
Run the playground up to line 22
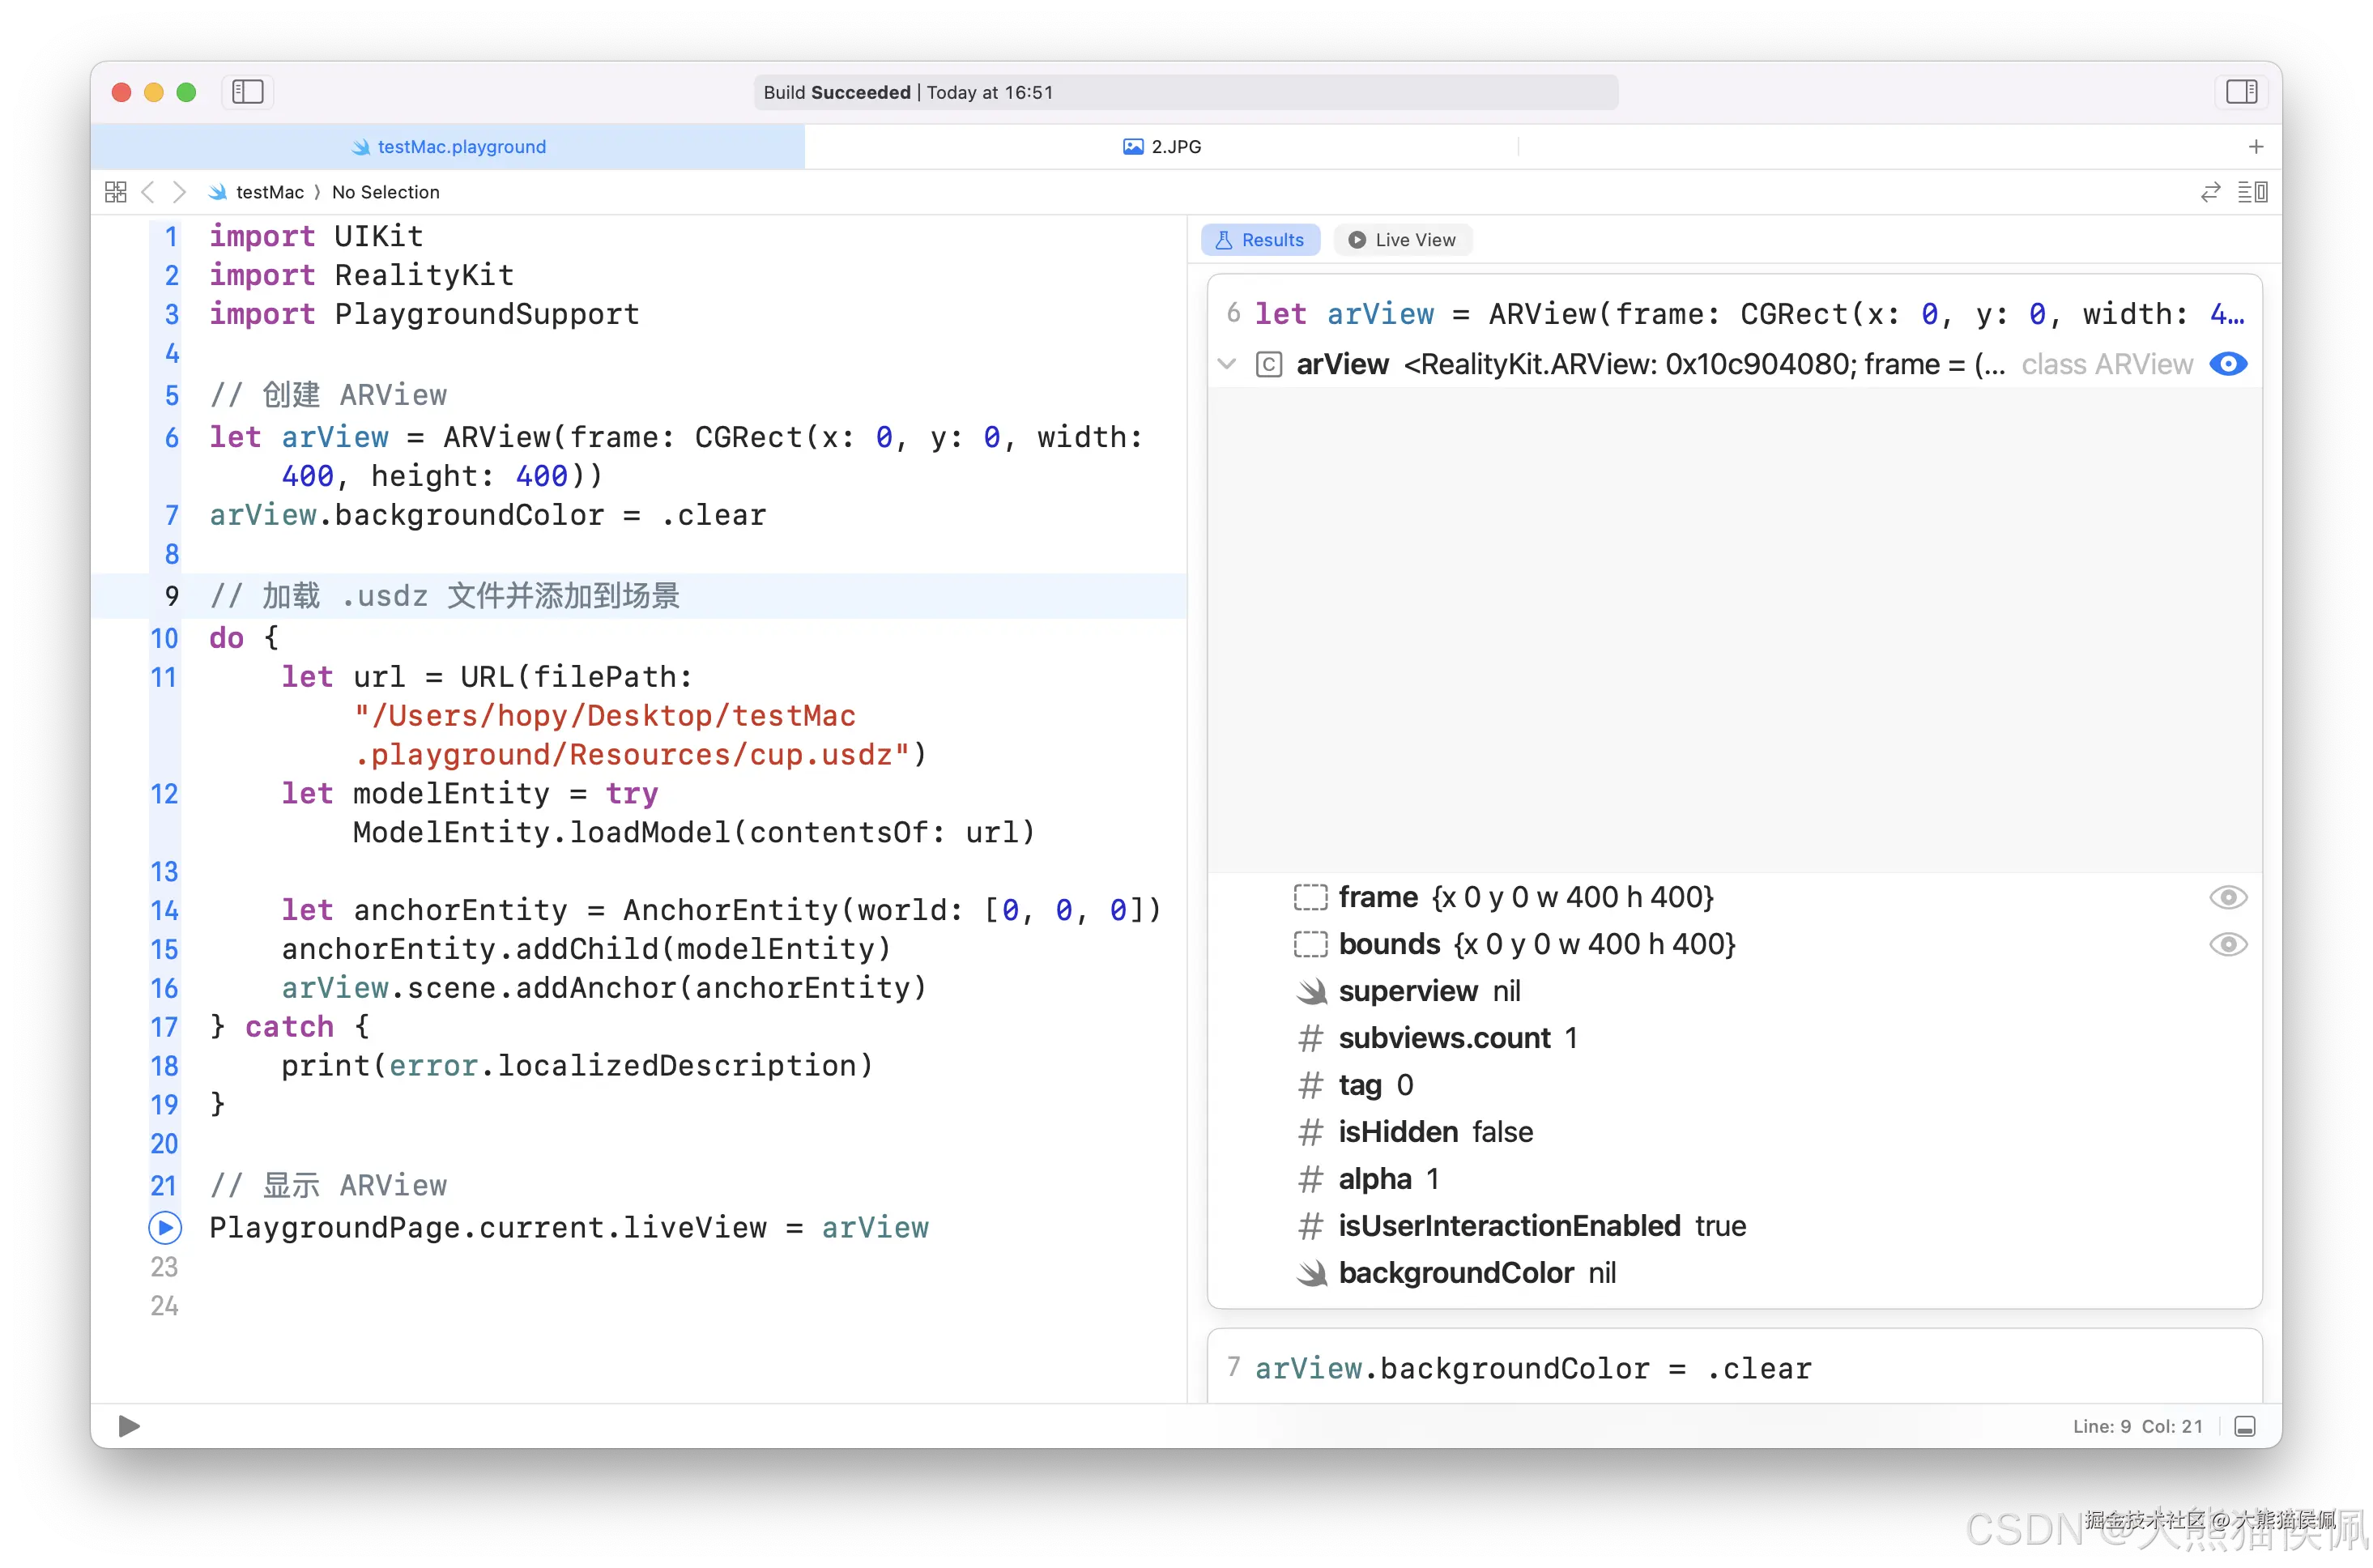[165, 1227]
